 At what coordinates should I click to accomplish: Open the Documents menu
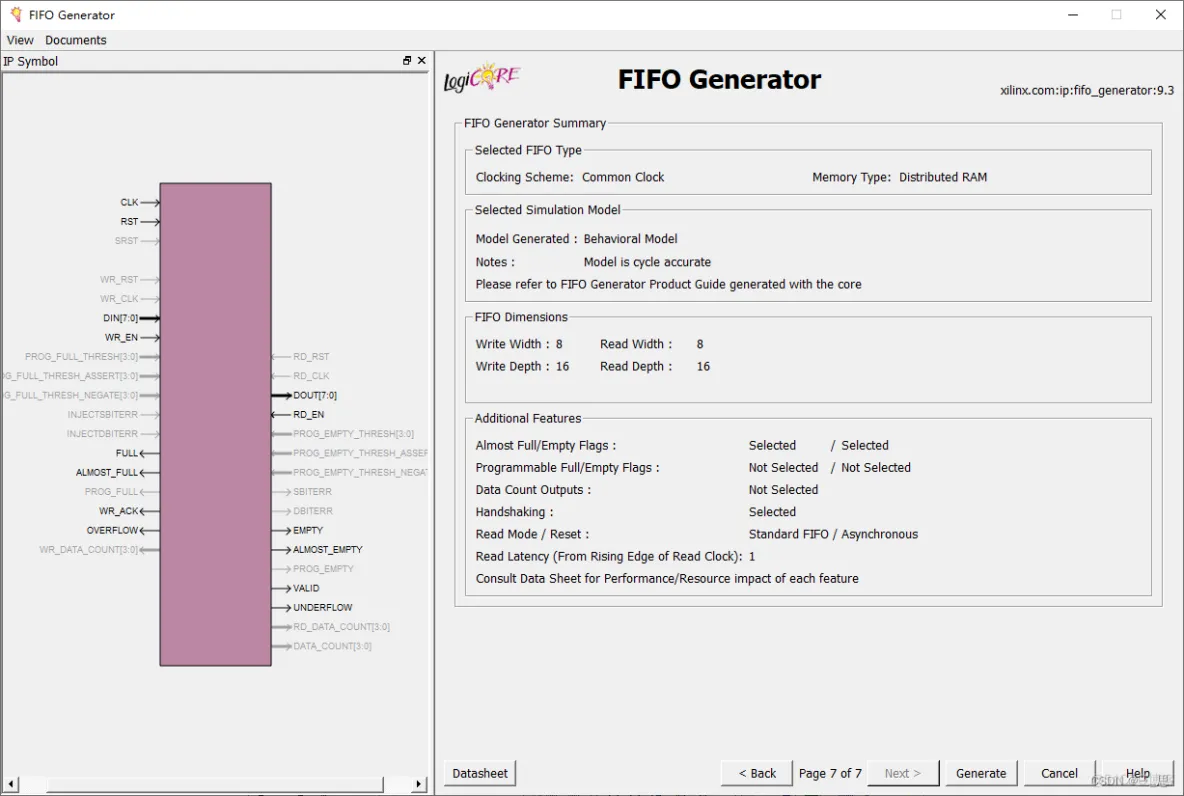tap(76, 40)
